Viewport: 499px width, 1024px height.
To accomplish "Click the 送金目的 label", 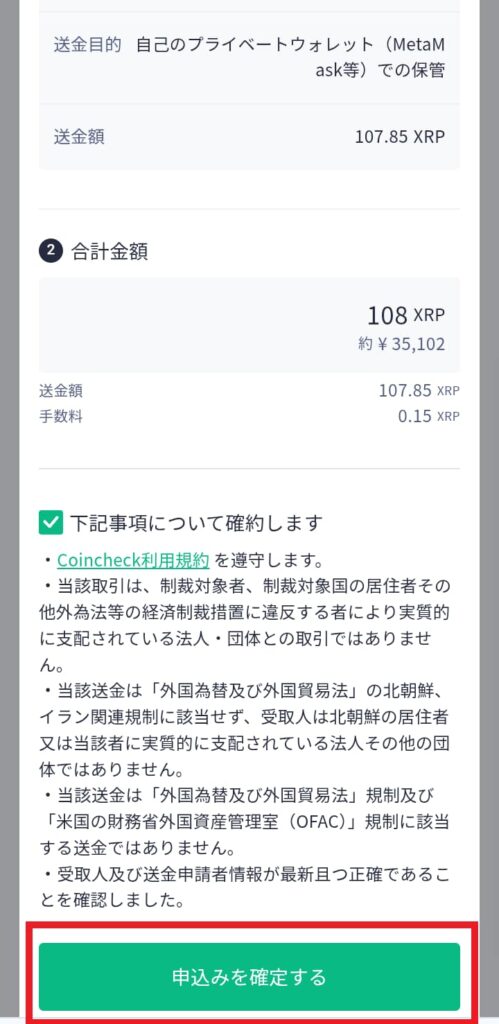I will click(x=88, y=45).
